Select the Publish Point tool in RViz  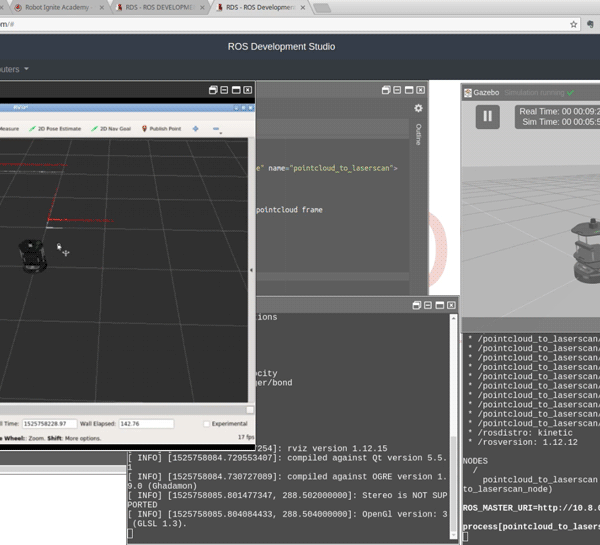(x=161, y=129)
